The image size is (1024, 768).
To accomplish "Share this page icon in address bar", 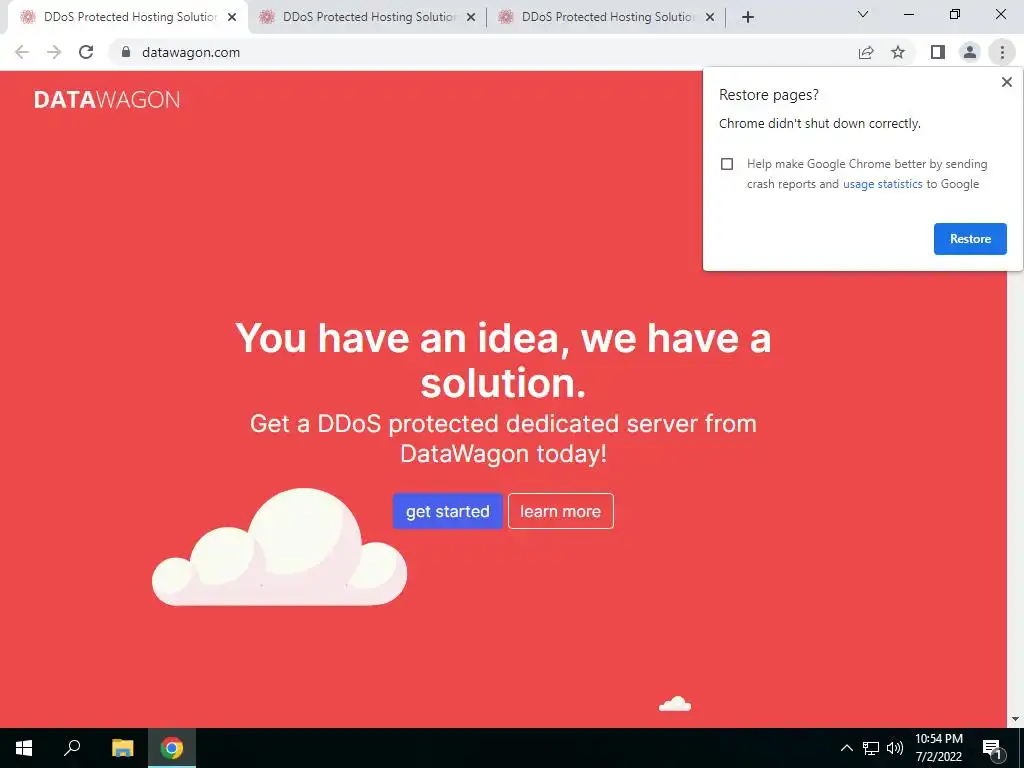I will (x=866, y=52).
